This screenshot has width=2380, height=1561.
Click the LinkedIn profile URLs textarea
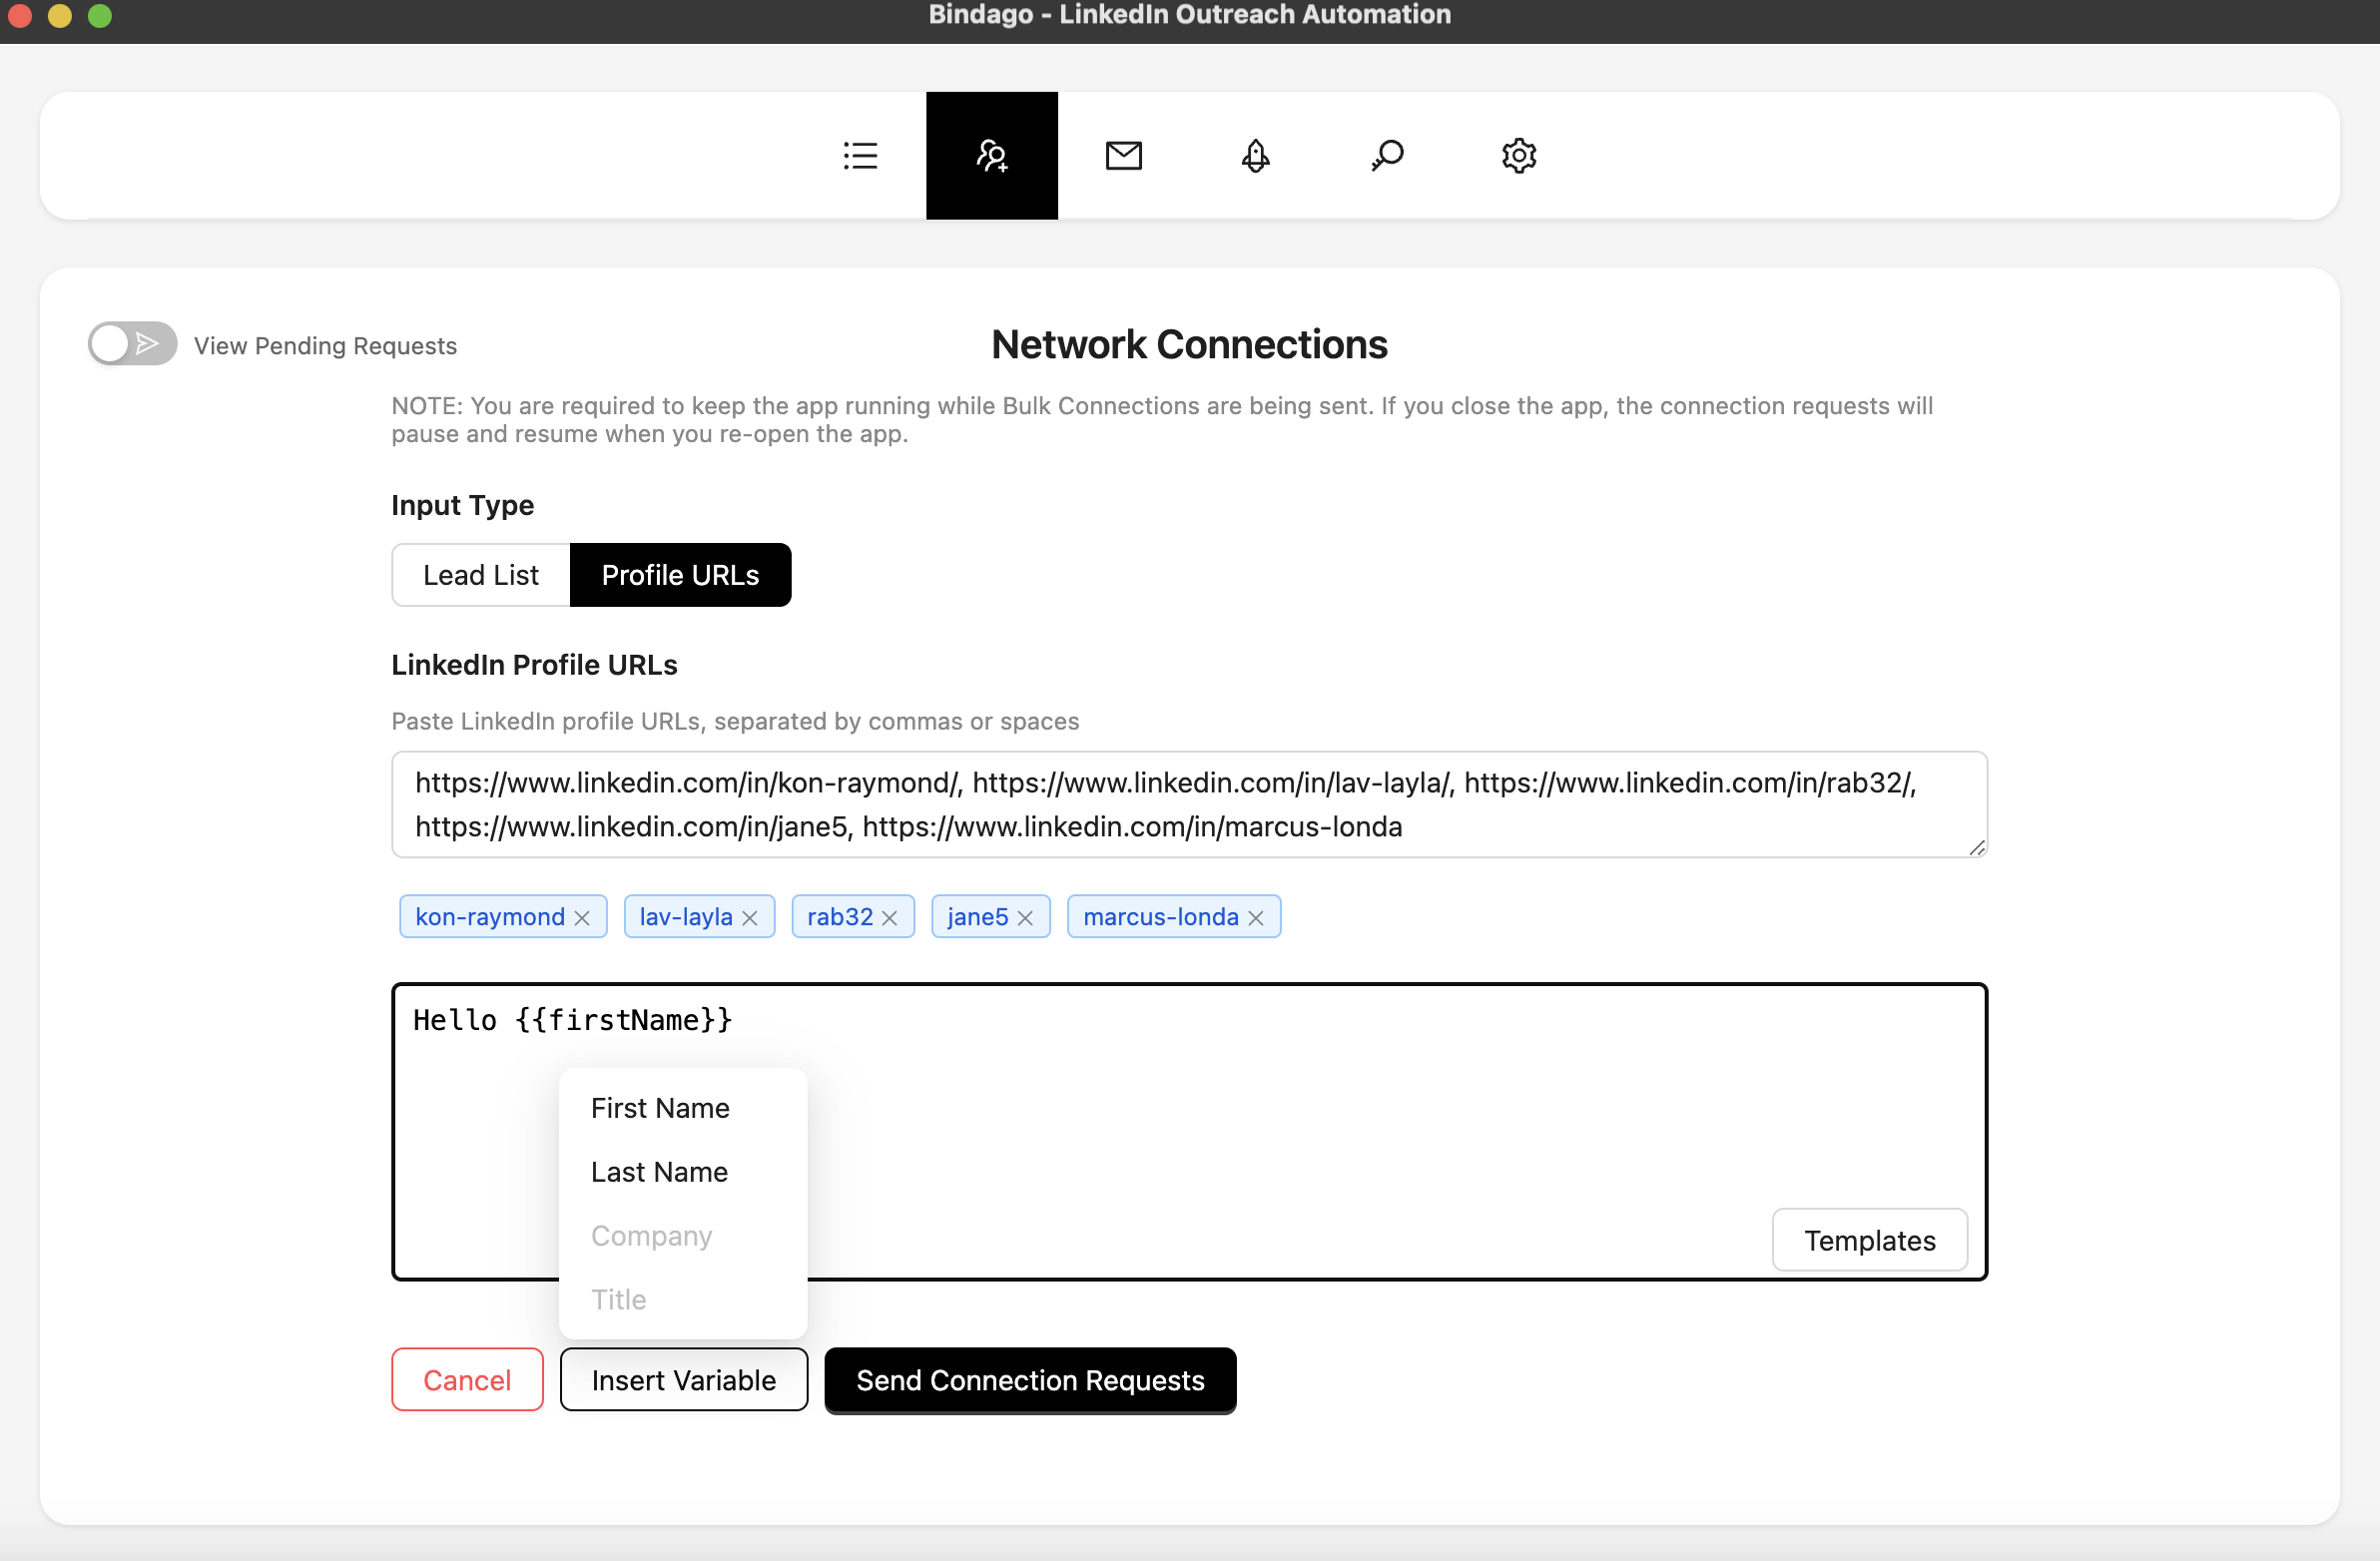(x=1188, y=804)
